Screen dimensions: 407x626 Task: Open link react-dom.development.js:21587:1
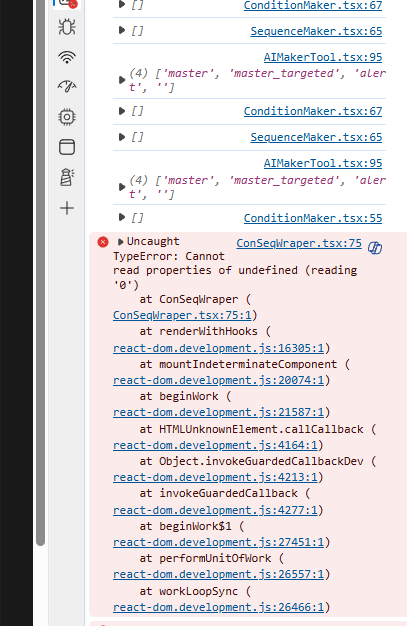click(218, 412)
